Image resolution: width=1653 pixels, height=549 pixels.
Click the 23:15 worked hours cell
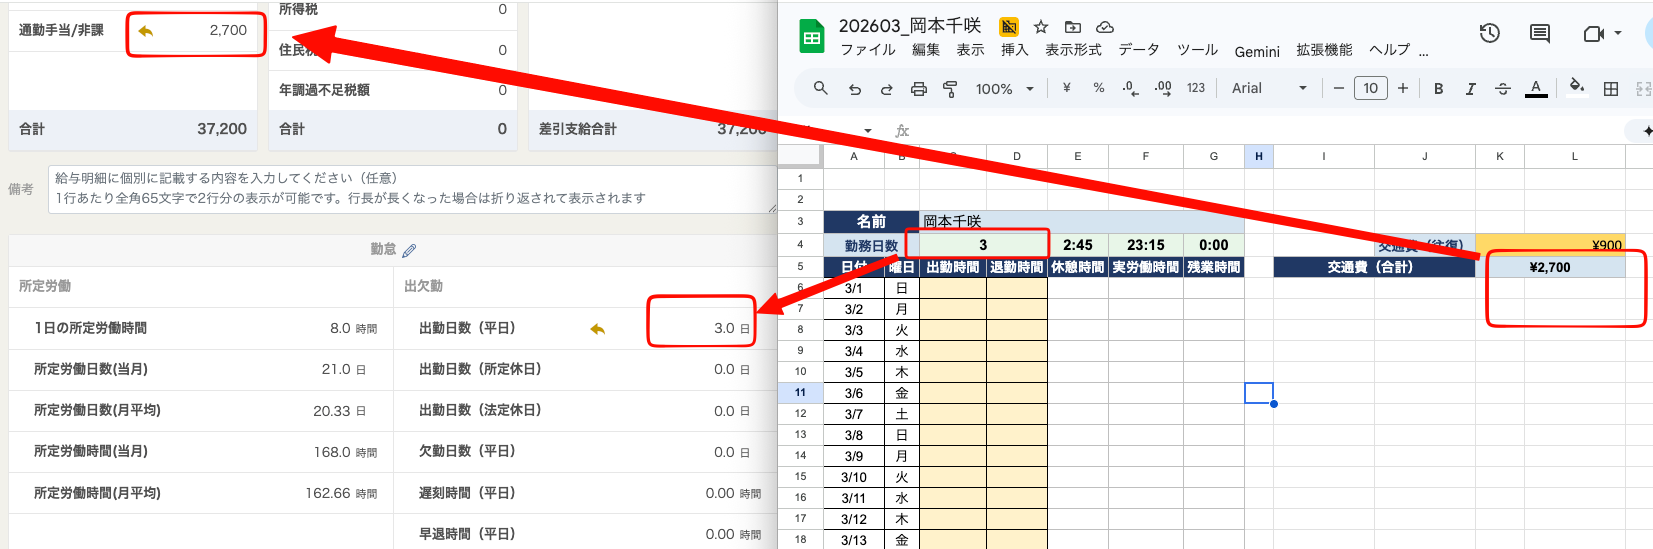pos(1146,245)
